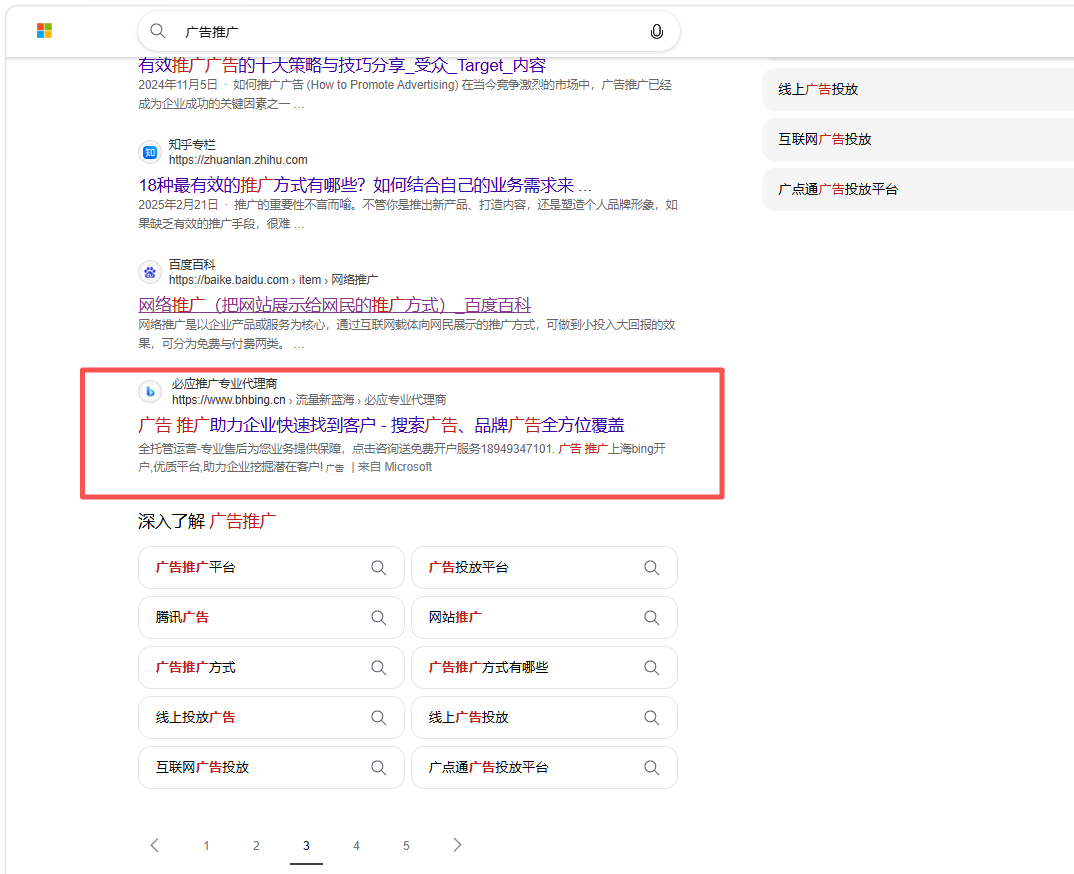The height and width of the screenshot is (874, 1074).
Task: Open the 百度百科 网络推广 result link
Action: coord(335,305)
